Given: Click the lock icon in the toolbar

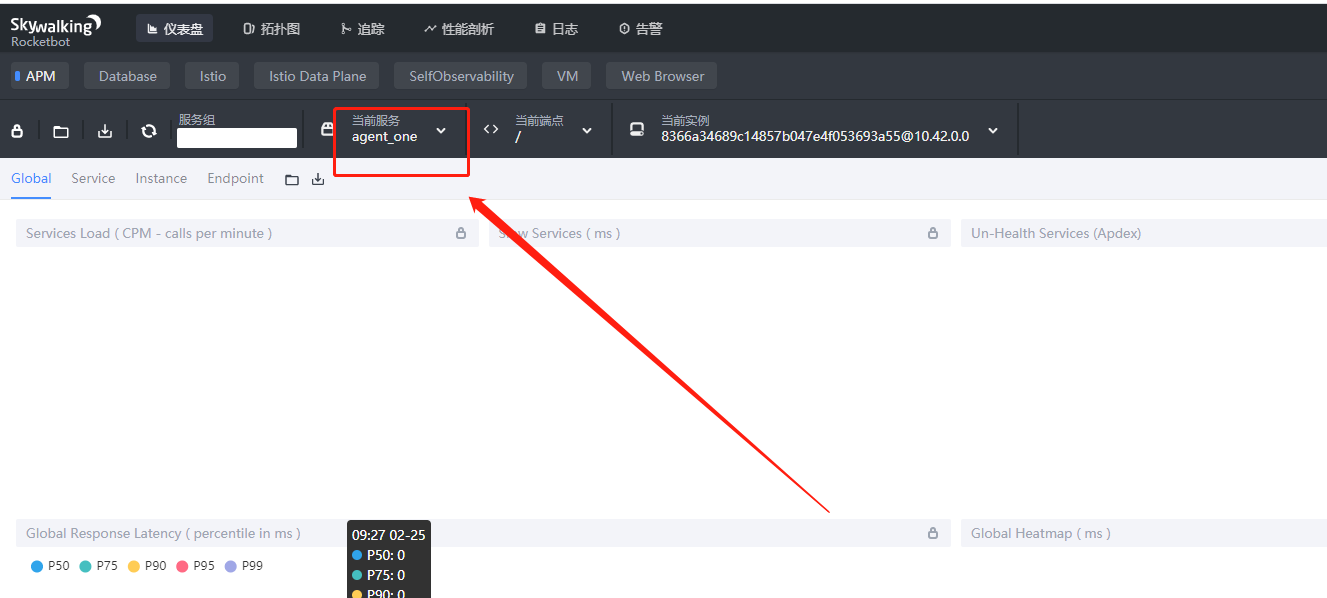Looking at the screenshot, I should 17,131.
